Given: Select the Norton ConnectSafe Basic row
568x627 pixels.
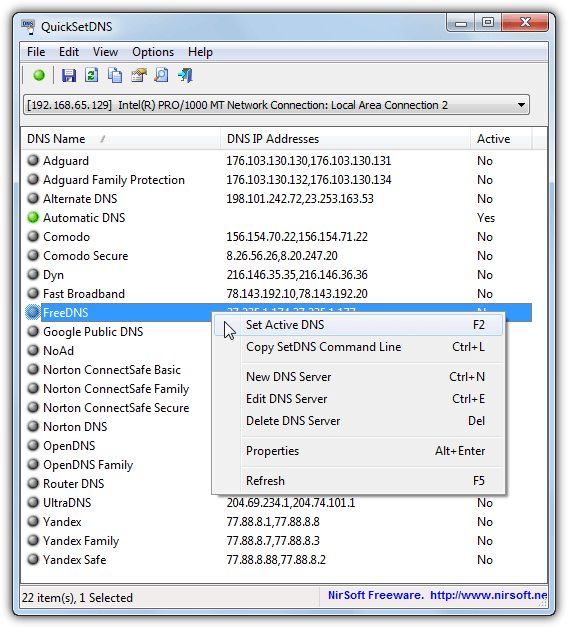Looking at the screenshot, I should [112, 370].
